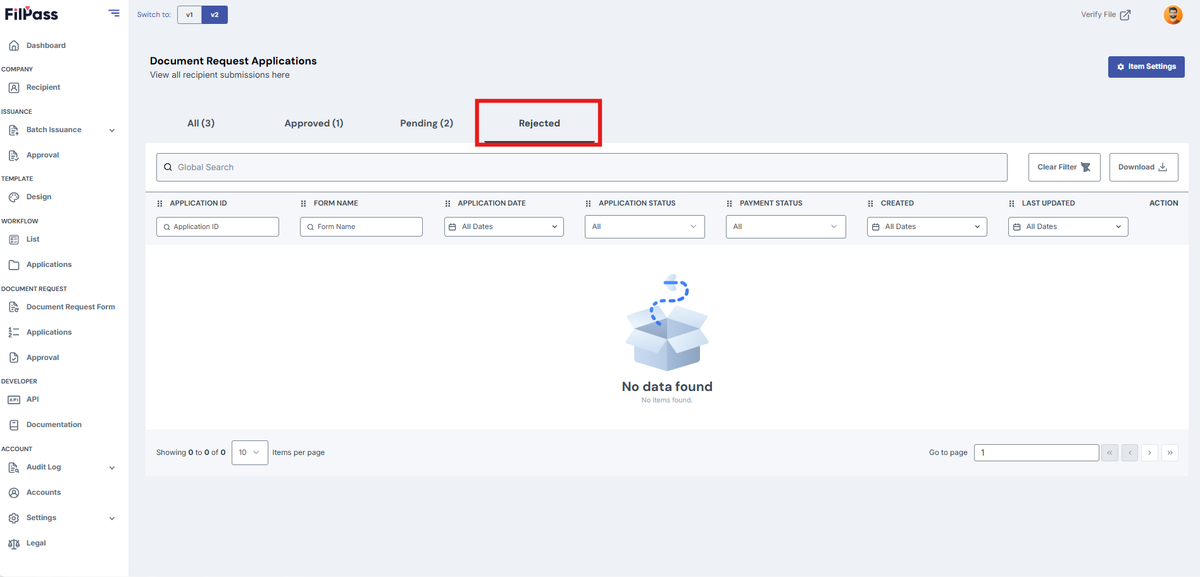Viewport: 1200px width, 577px height.
Task: Open the items per page dropdown
Action: (x=250, y=452)
